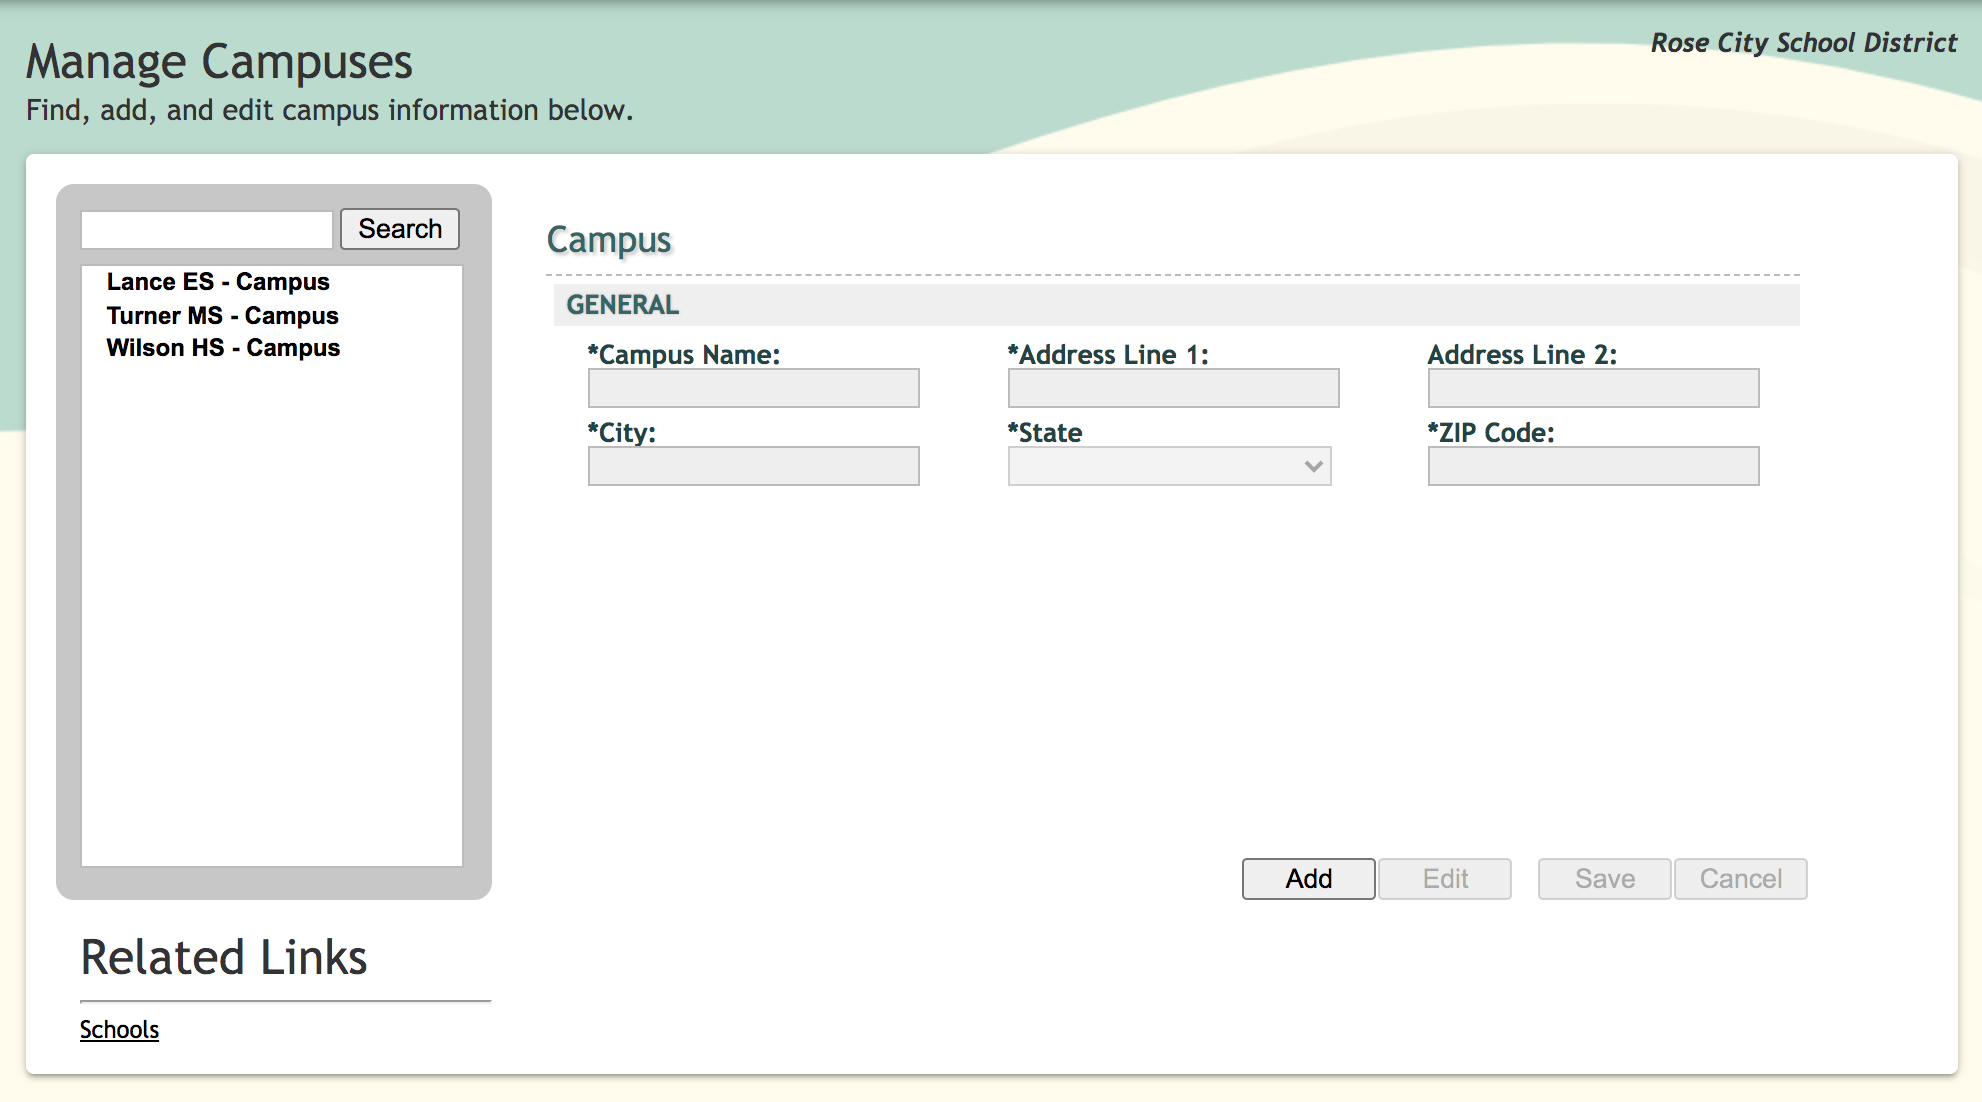Select Turner MS - Campus in list
Viewport: 1982px width, 1102px height.
pos(222,316)
